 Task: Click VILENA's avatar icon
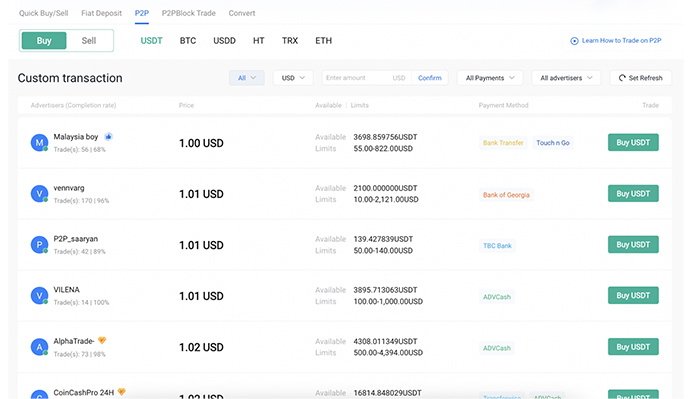[39, 296]
